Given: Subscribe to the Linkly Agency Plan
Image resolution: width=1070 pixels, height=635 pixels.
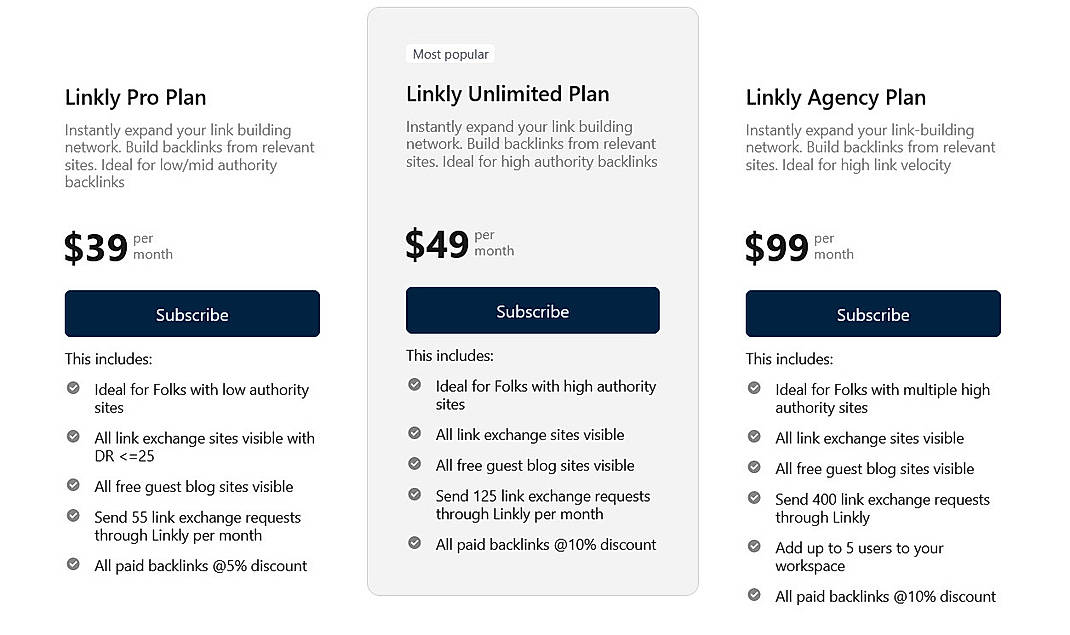Looking at the screenshot, I should [x=872, y=313].
